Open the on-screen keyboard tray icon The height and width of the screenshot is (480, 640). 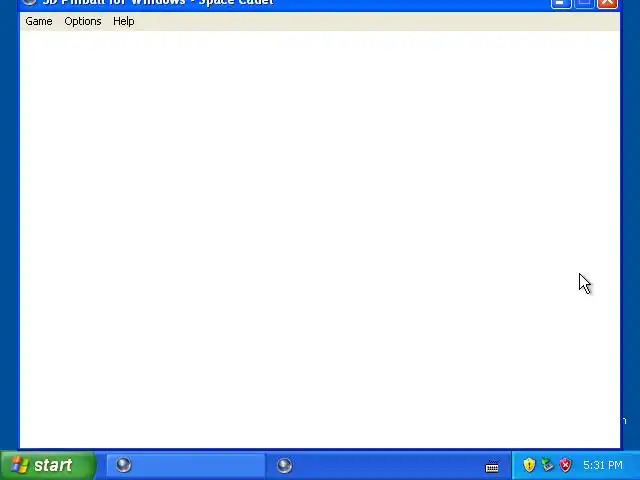(492, 466)
